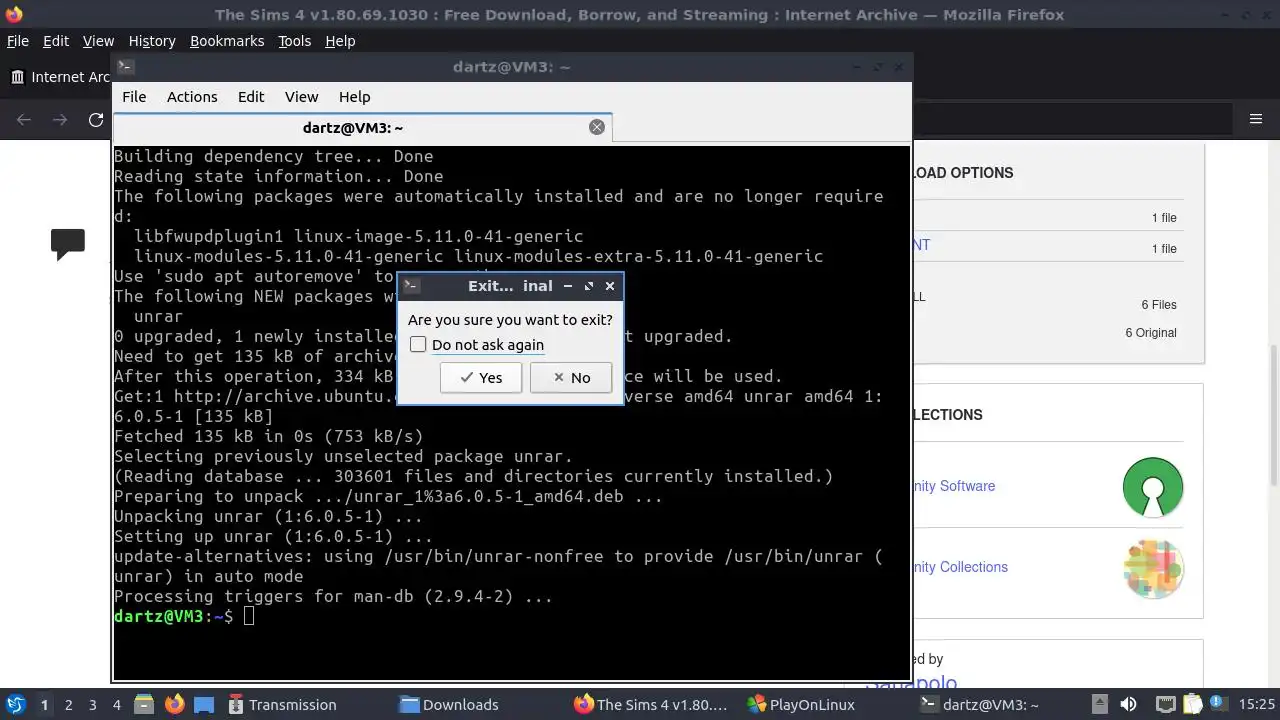1280x720 pixels.
Task: Minimize the Exit dialog window
Action: (x=567, y=286)
